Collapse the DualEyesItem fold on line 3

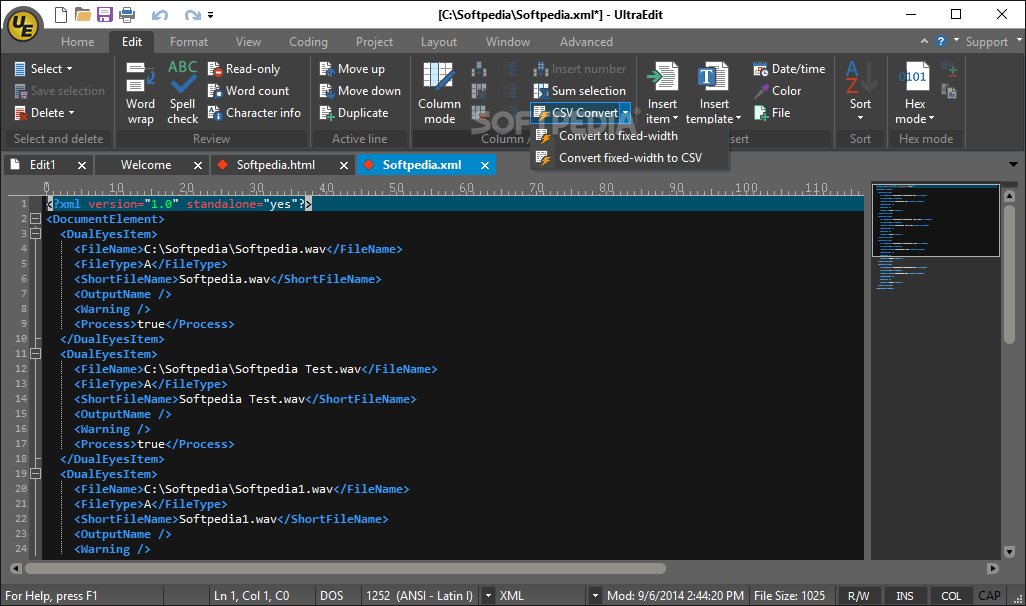(35, 234)
